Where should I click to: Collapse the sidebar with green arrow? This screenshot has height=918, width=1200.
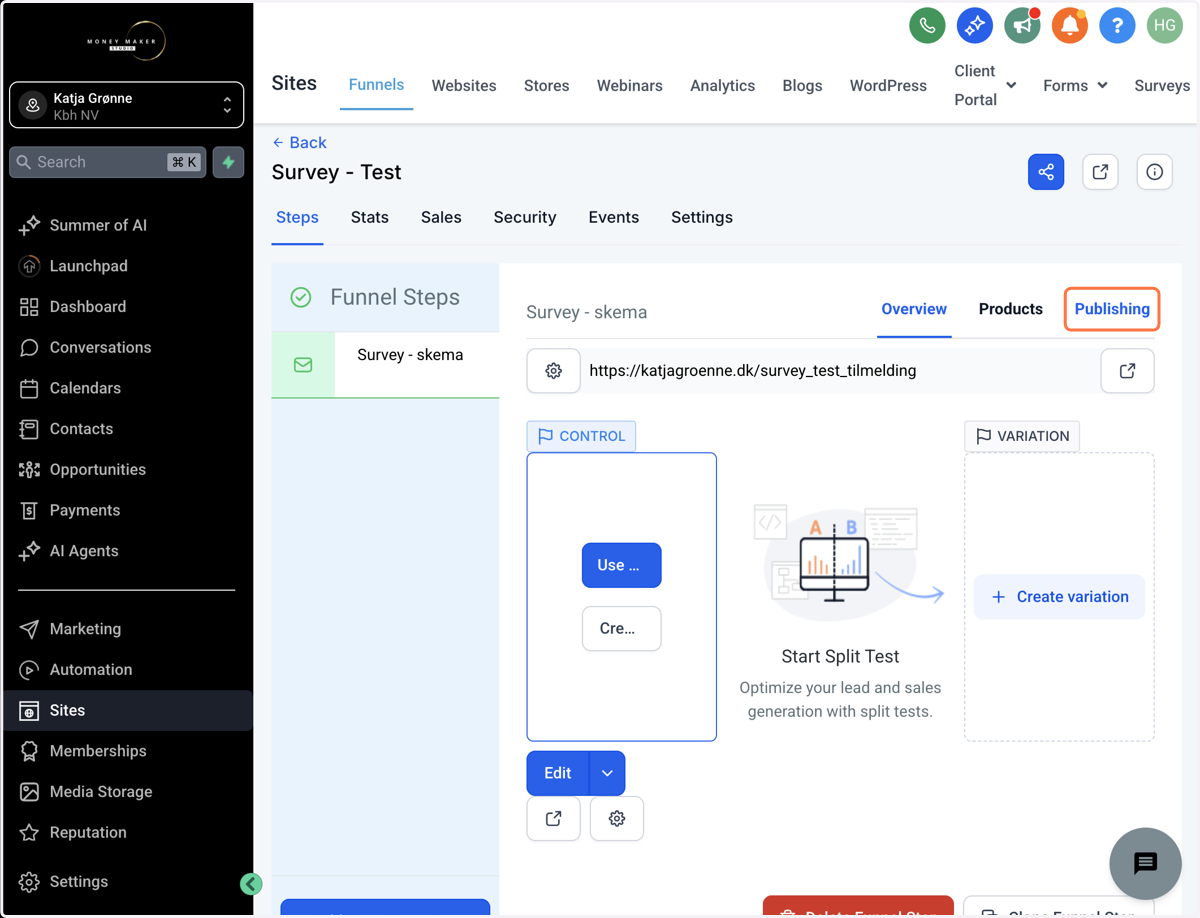(x=251, y=883)
